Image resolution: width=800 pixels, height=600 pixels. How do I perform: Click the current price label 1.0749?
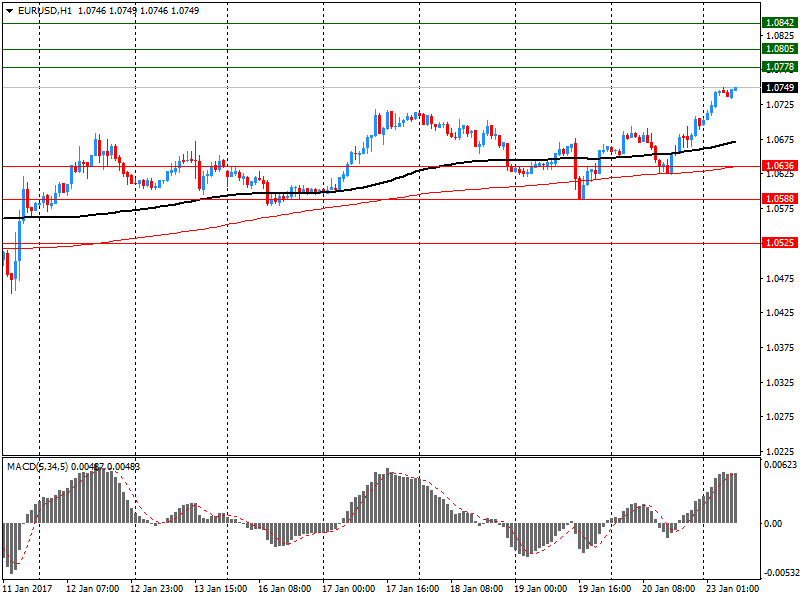pyautogui.click(x=780, y=88)
